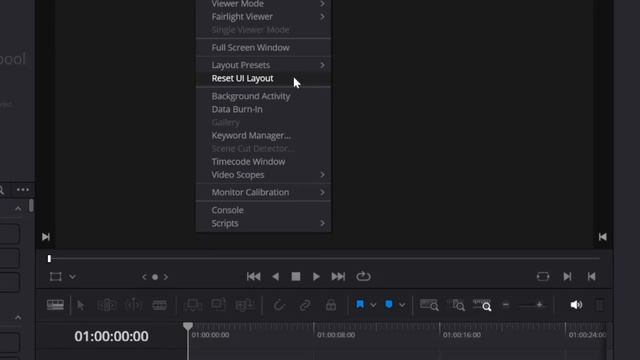Click timeline playhead handle
This screenshot has height=360, width=640.
pyautogui.click(x=188, y=326)
